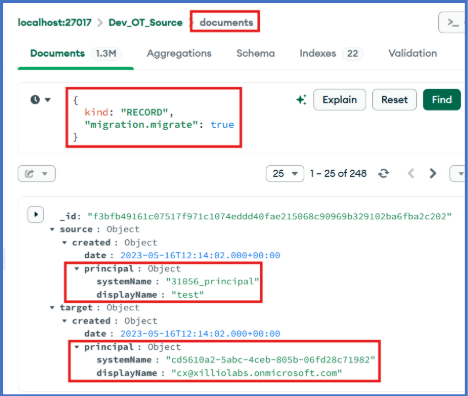
Task: Open query history clock dropdown
Action: point(40,100)
